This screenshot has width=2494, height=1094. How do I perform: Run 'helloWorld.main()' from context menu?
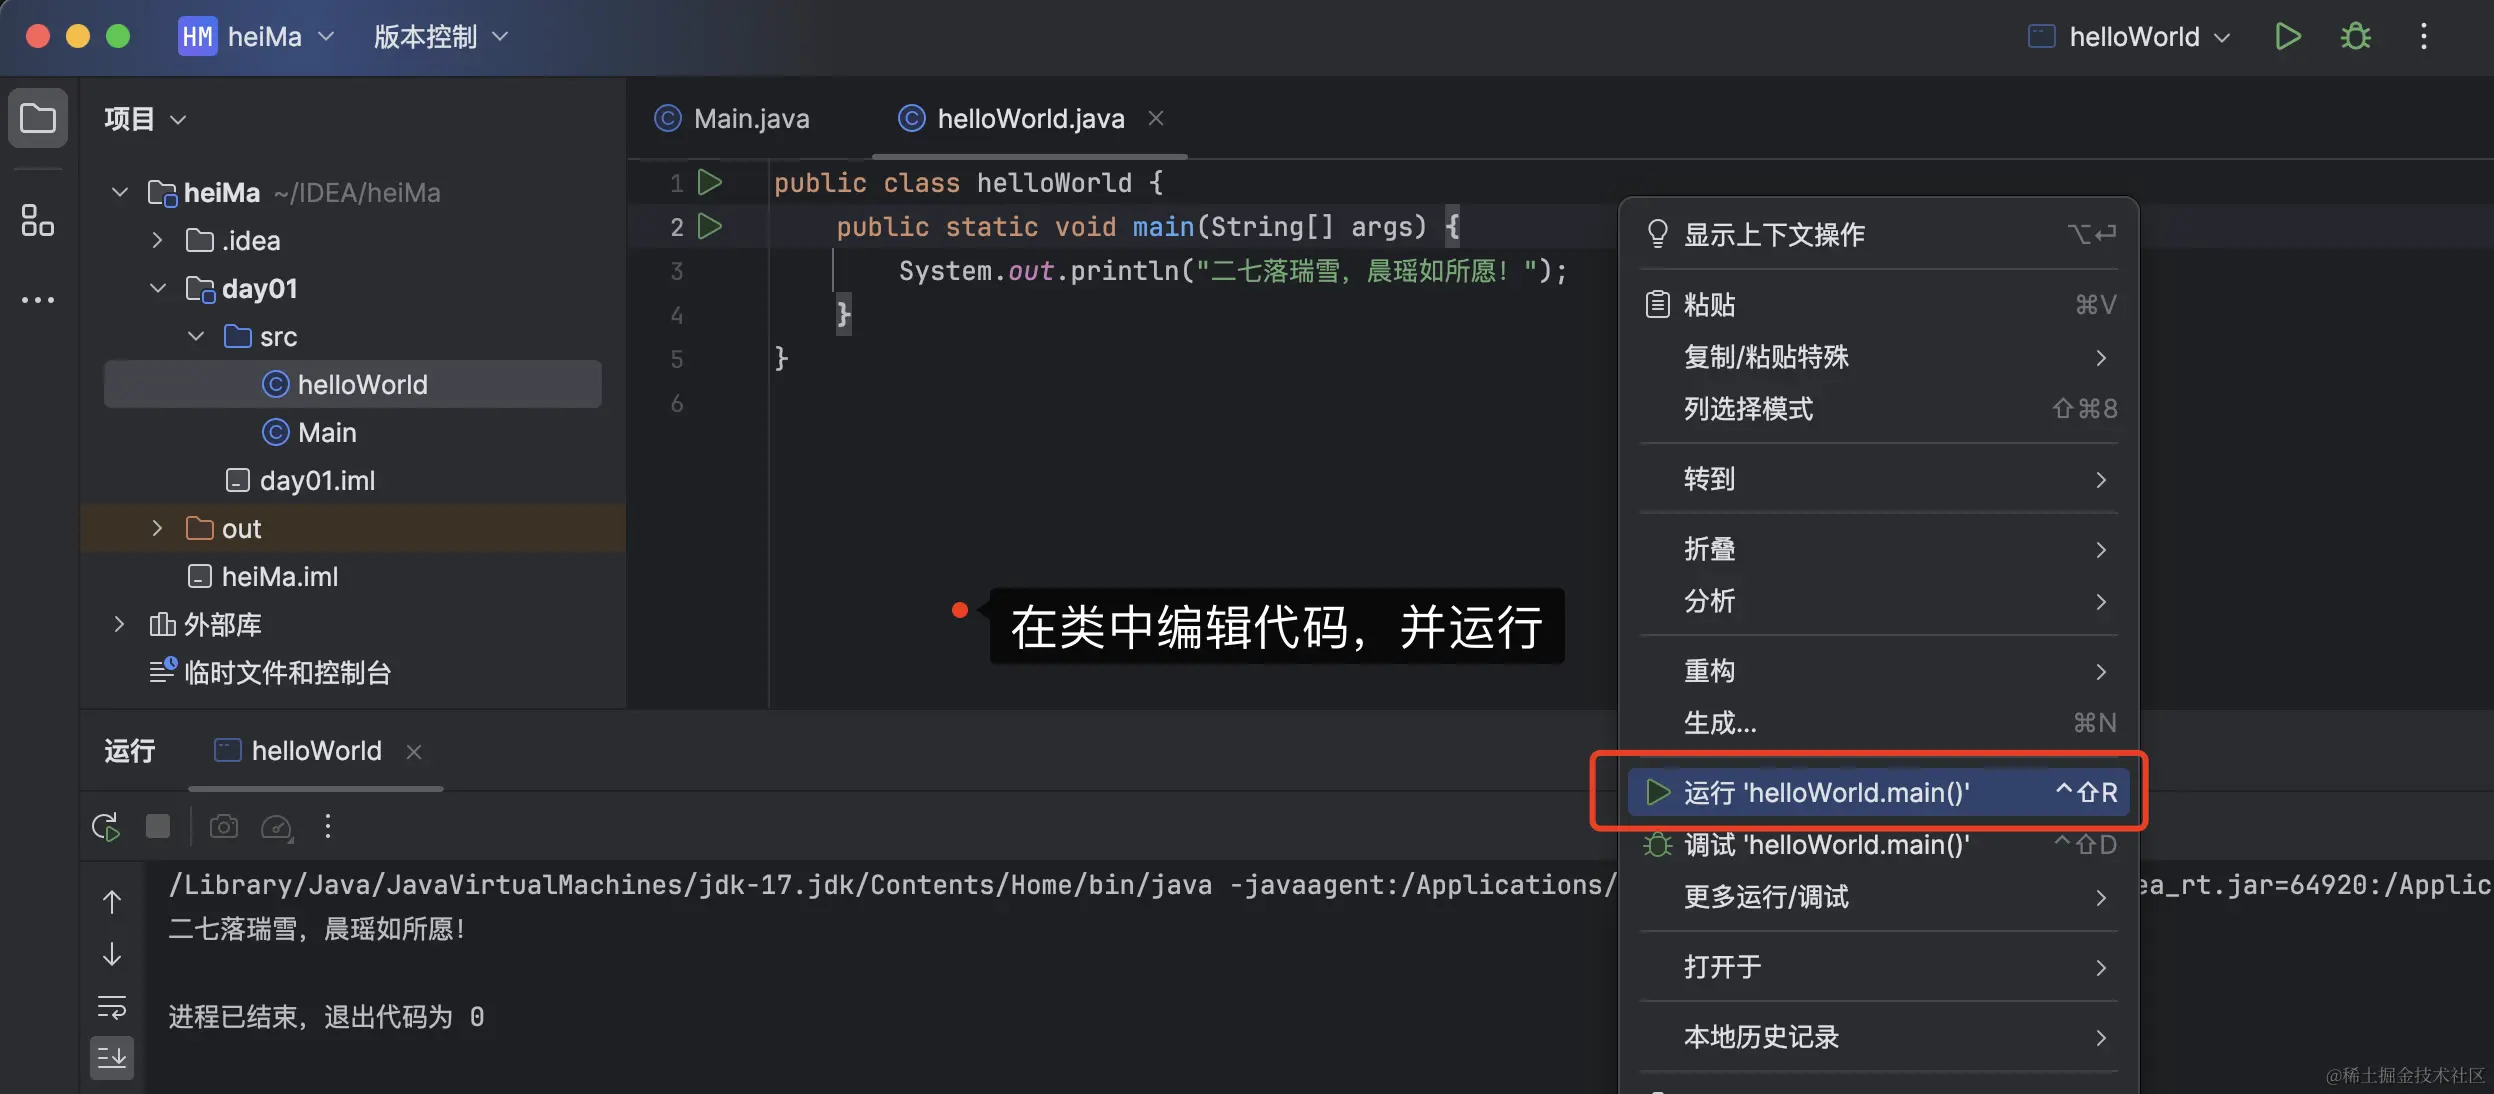pyautogui.click(x=1879, y=793)
